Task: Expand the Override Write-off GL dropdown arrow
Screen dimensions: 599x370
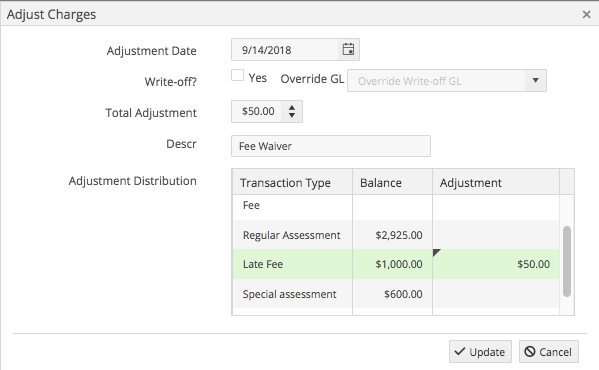Action: pos(536,80)
